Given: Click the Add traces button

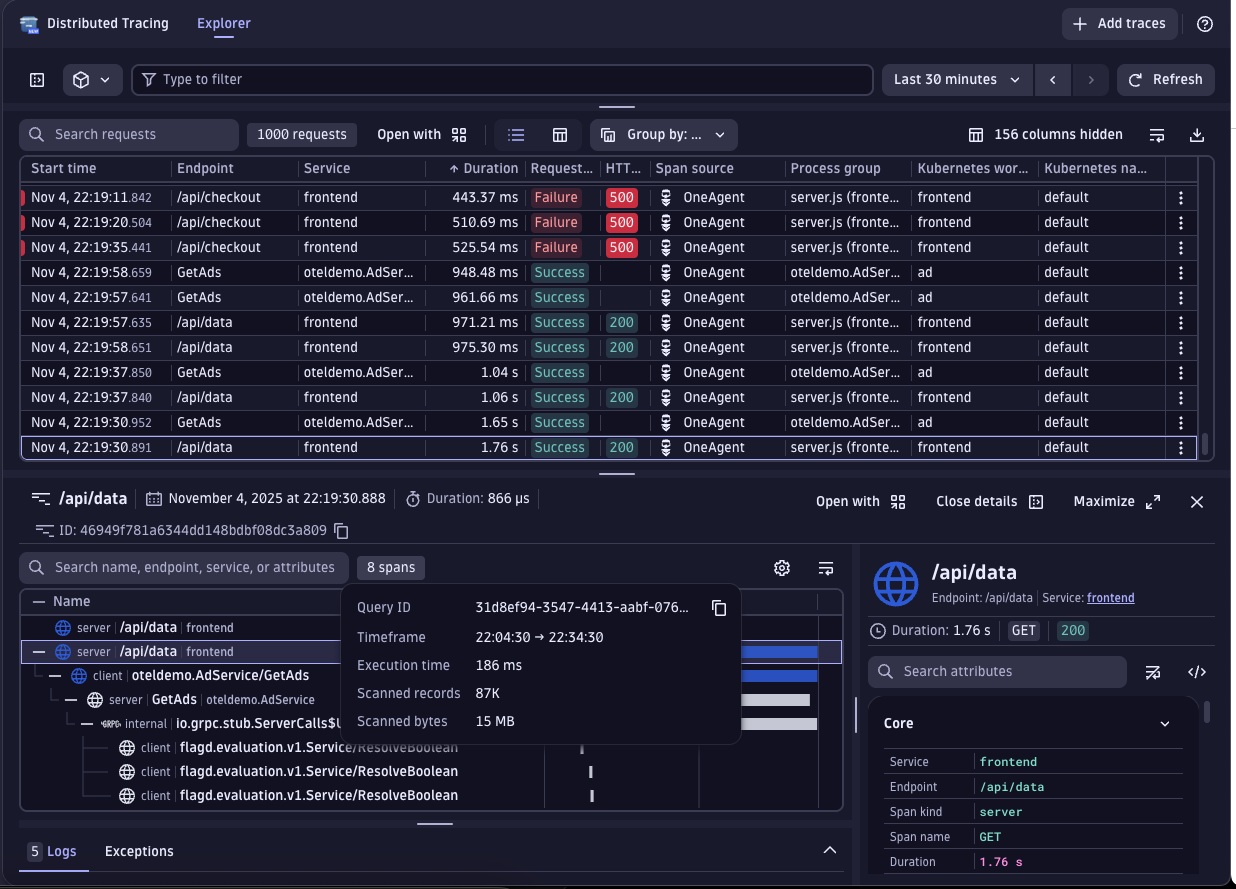Looking at the screenshot, I should (1119, 23).
